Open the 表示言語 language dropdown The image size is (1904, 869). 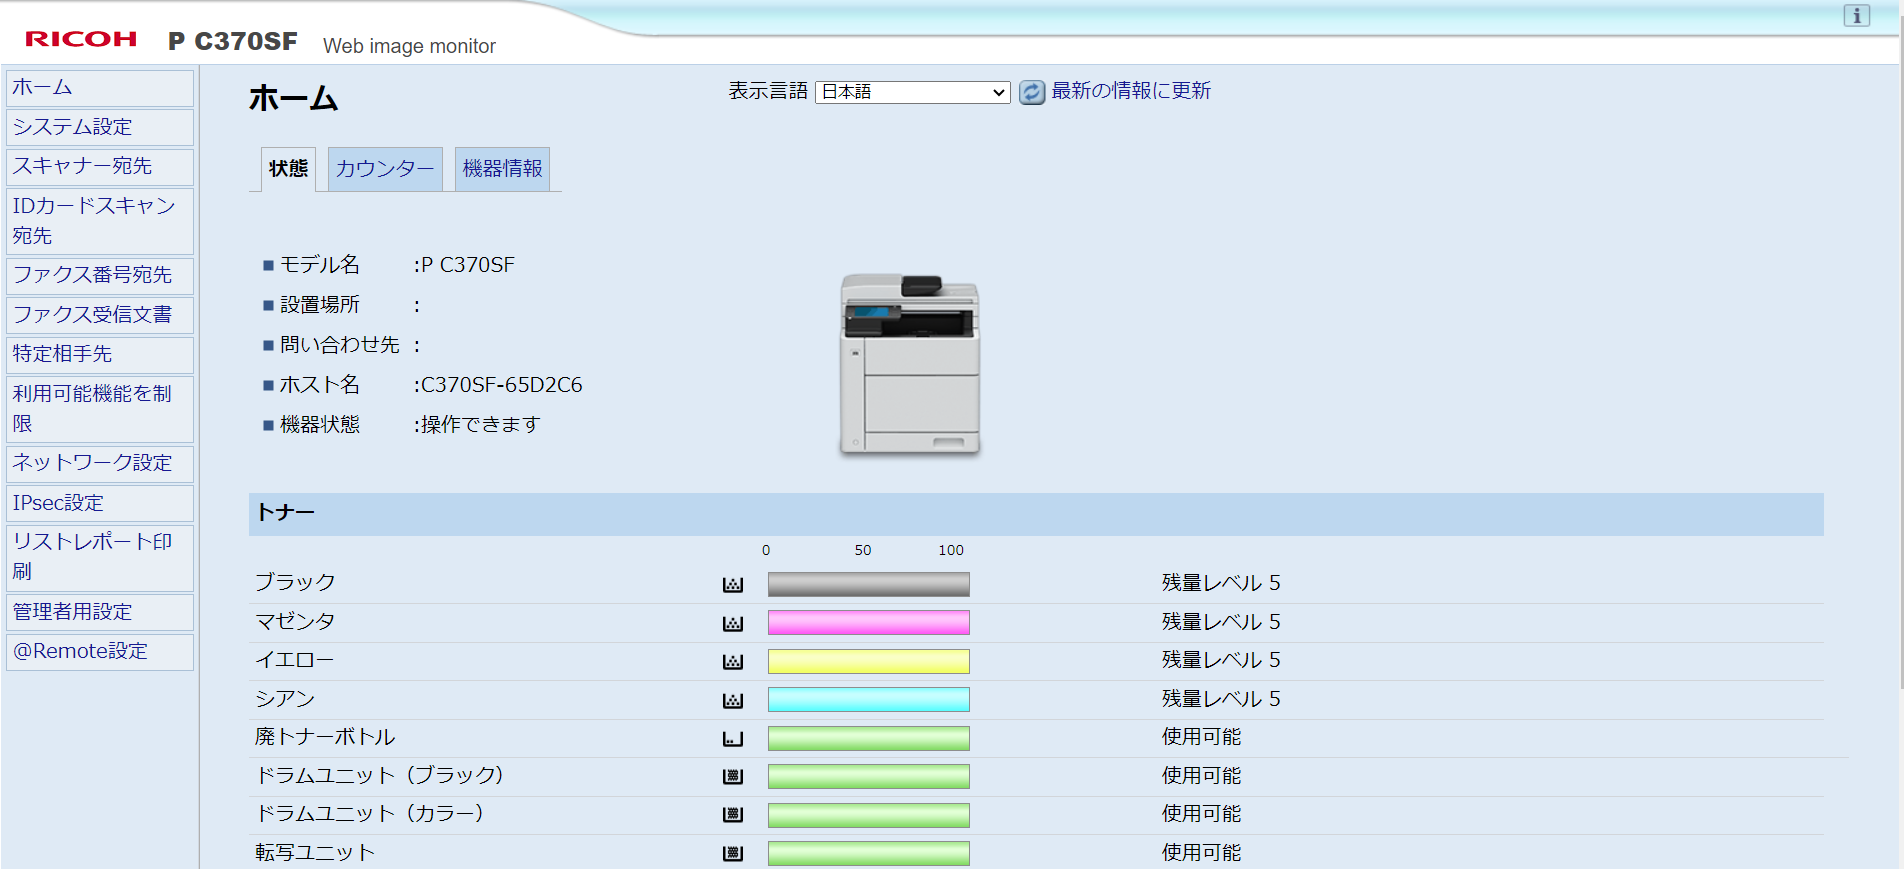912,92
